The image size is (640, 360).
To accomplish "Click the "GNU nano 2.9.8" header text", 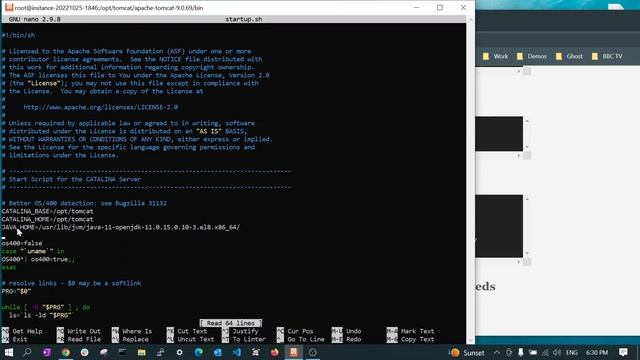I will [35, 19].
